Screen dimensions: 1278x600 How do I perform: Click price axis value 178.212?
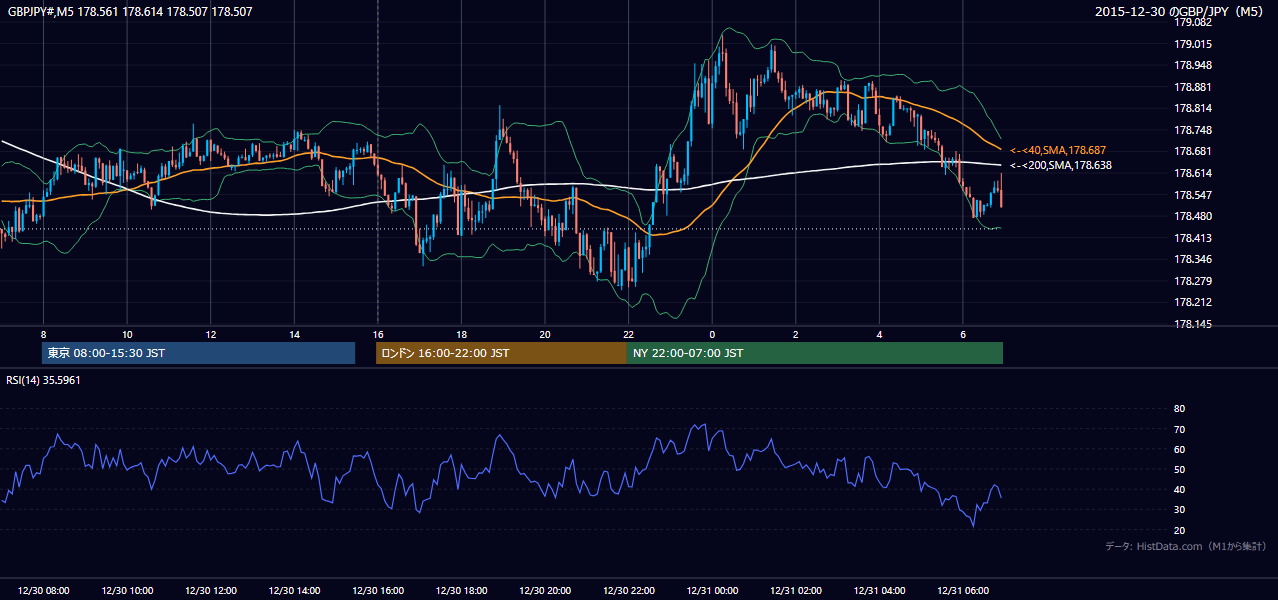click(1193, 302)
